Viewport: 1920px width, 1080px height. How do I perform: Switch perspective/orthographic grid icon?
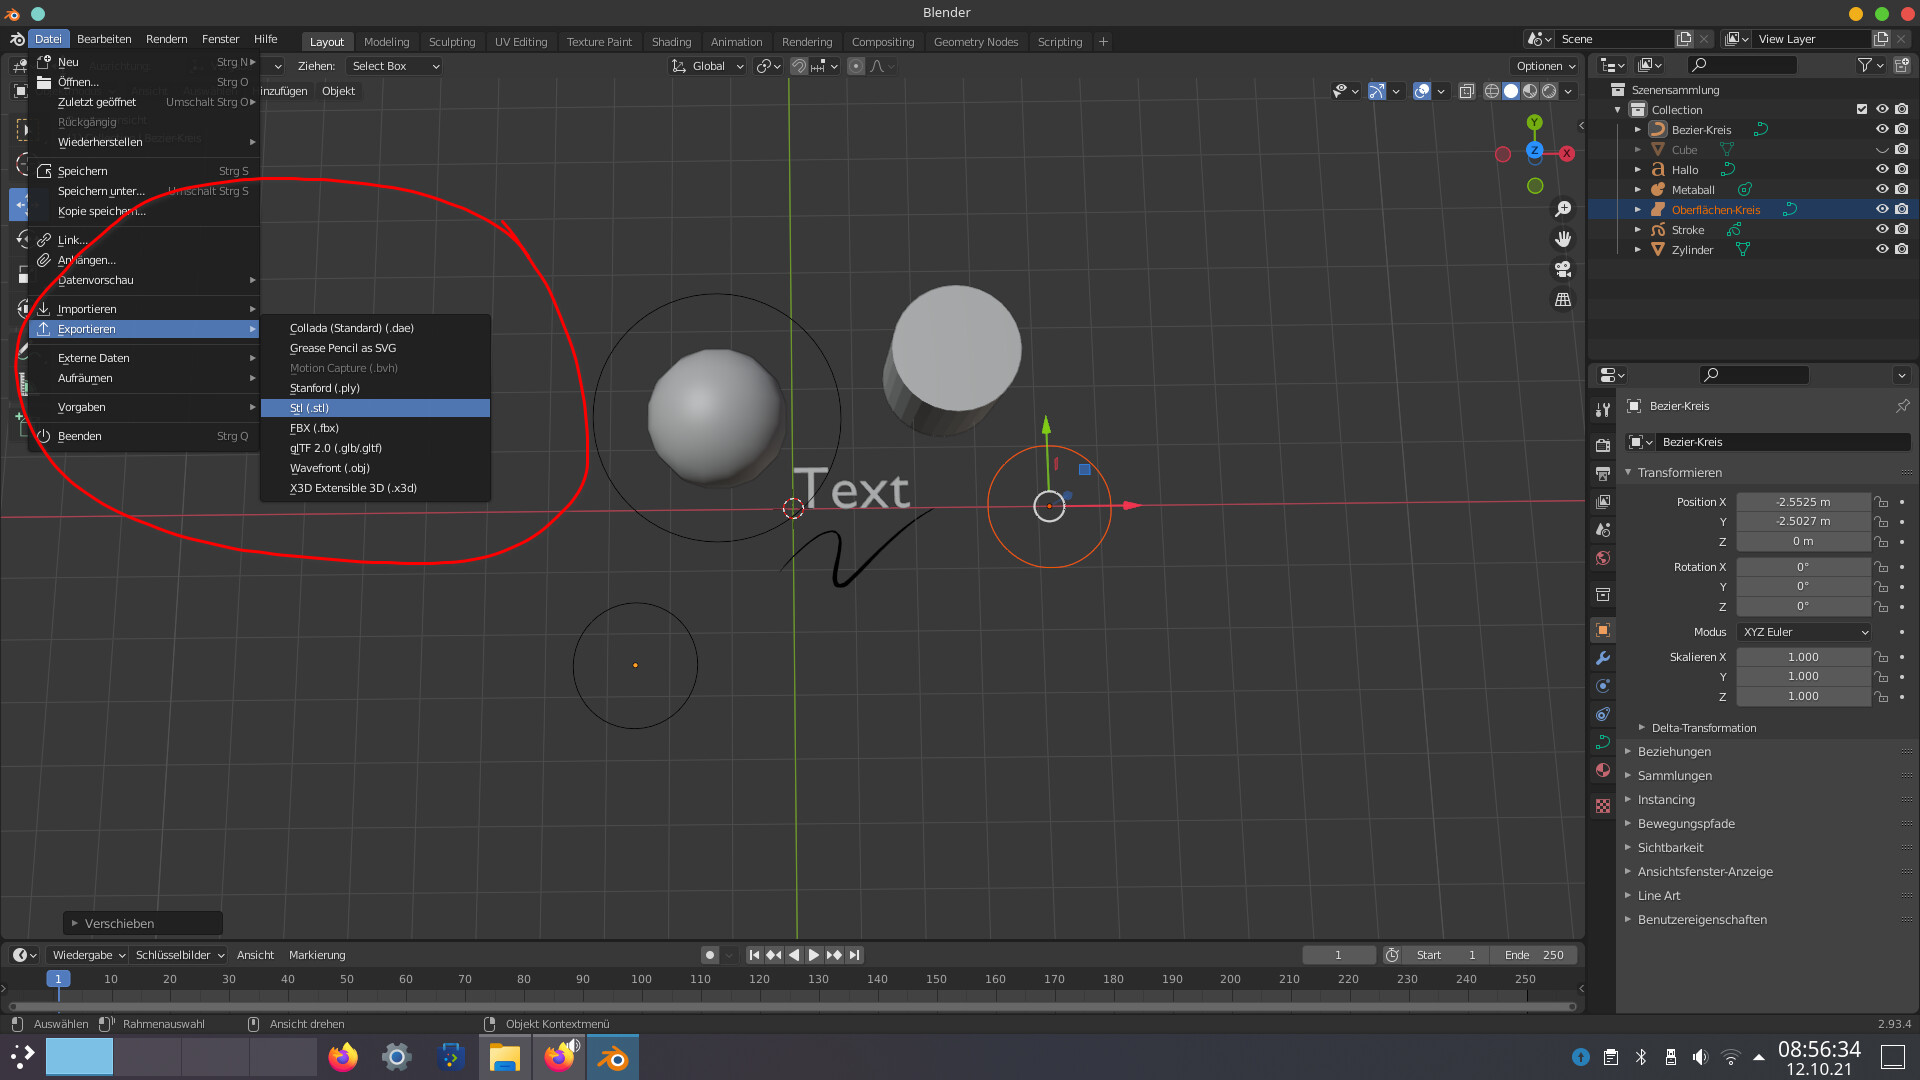point(1563,299)
